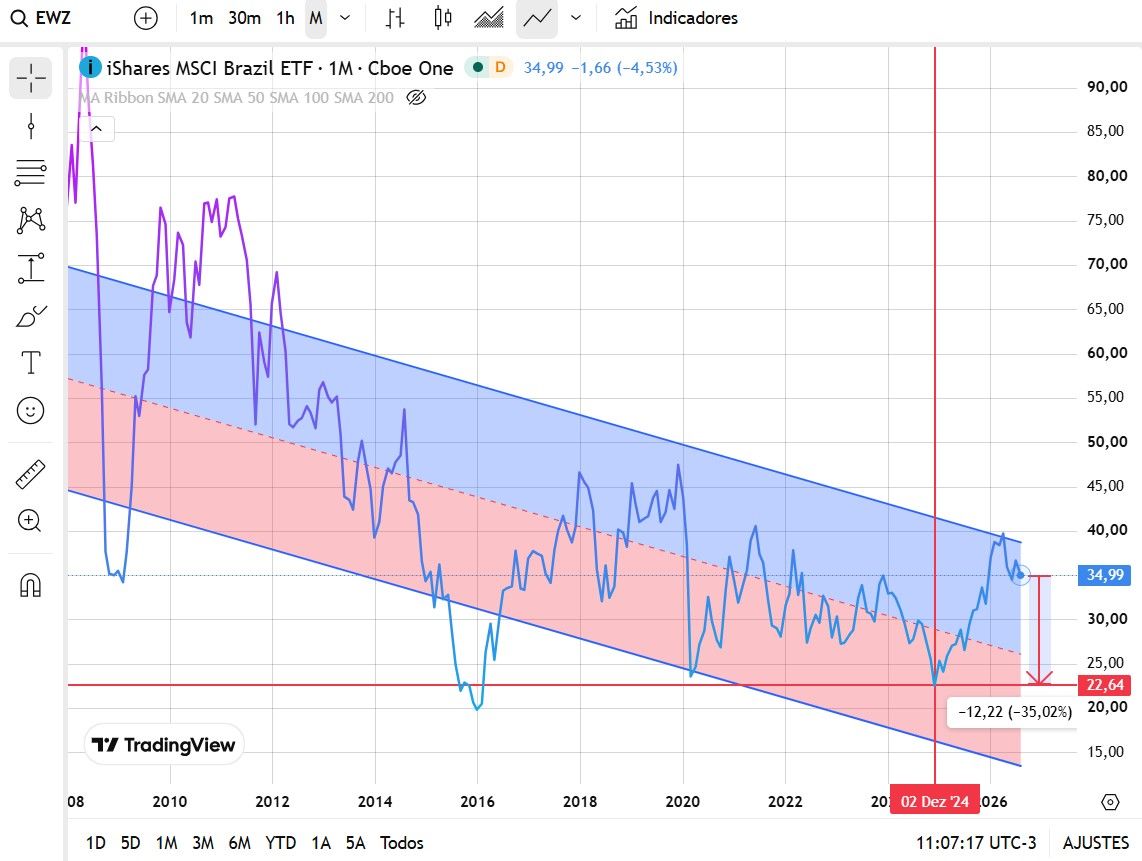This screenshot has width=1142, height=861.
Task: Open timezone menu at 11:07:17 UTC-3
Action: pos(976,843)
